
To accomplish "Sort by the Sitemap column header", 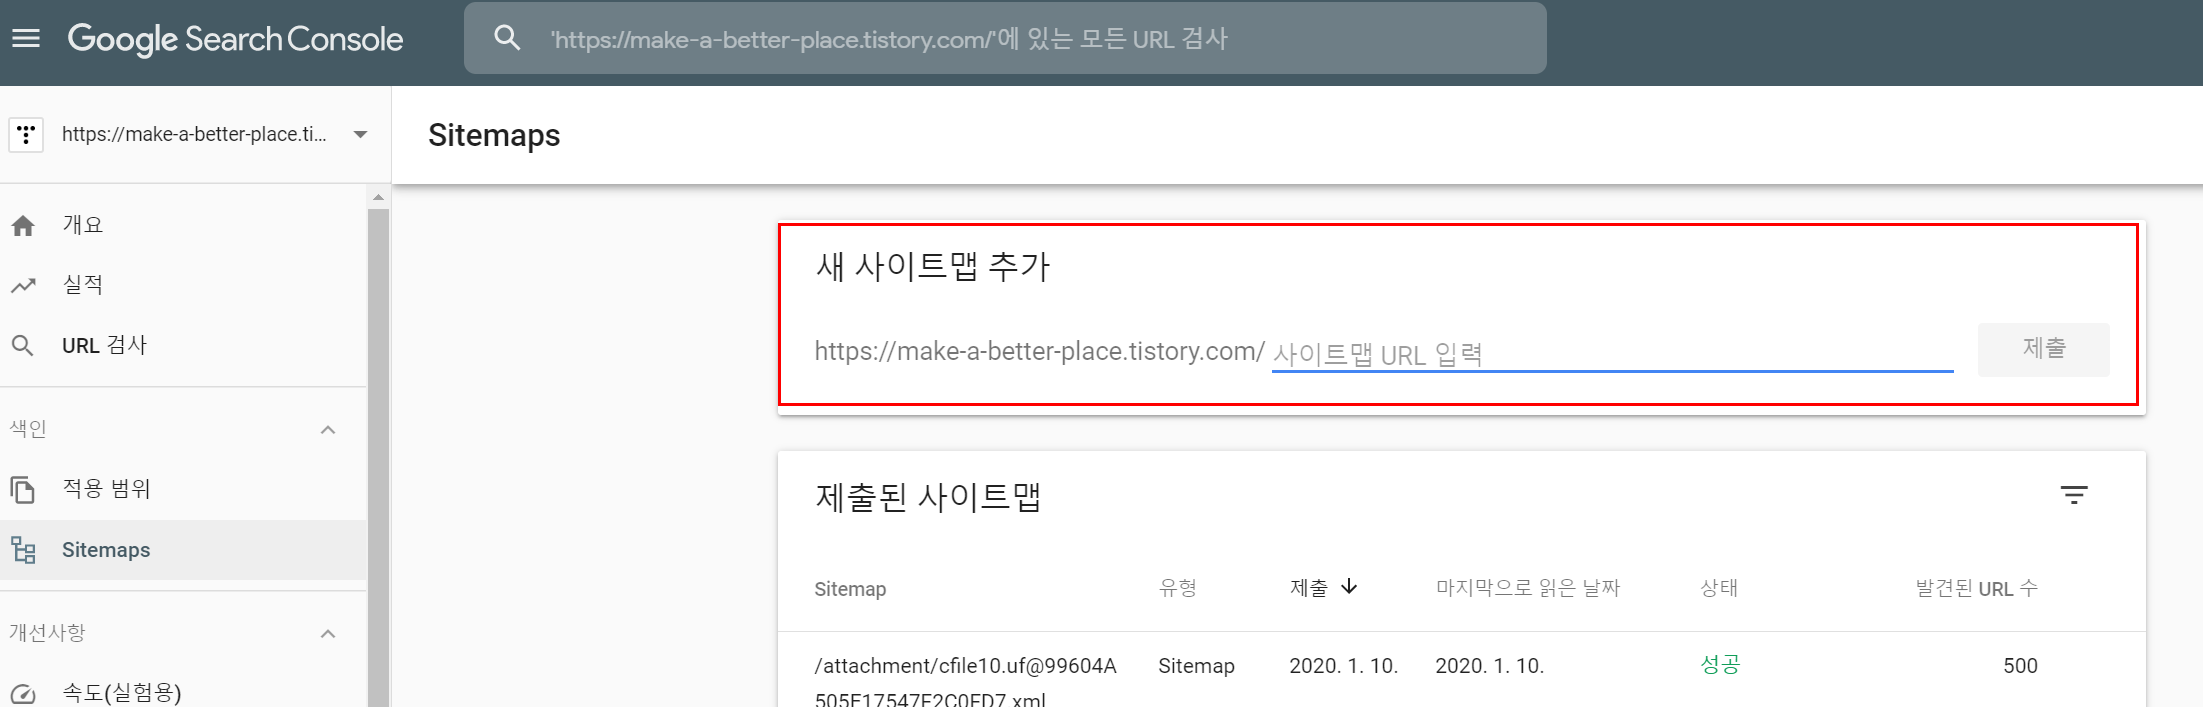I will click(x=850, y=589).
